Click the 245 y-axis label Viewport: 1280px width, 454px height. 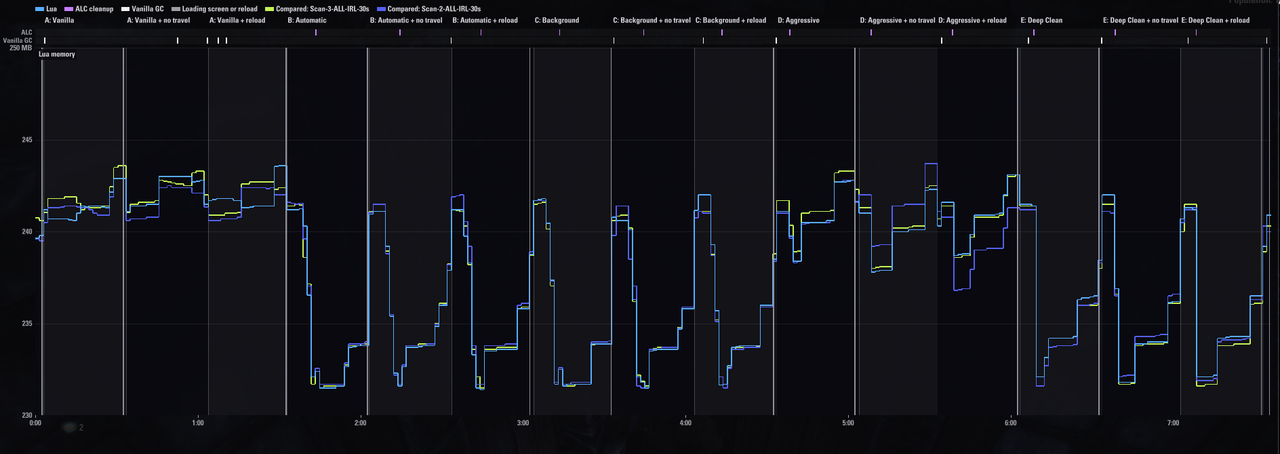click(26, 140)
